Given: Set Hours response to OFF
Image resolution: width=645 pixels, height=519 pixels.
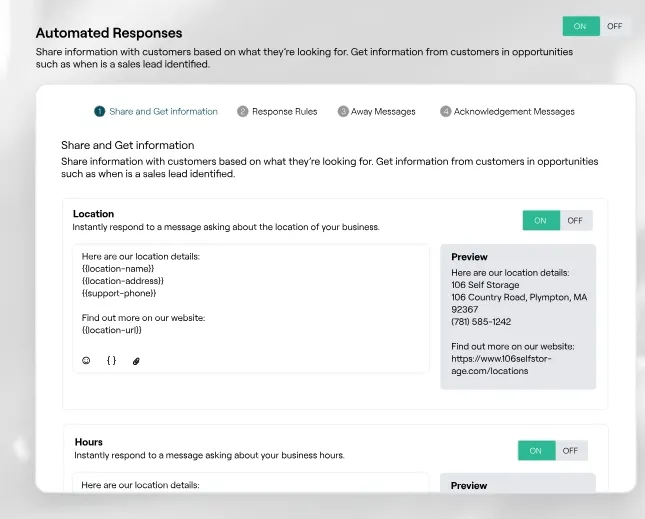Looking at the screenshot, I should 571,451.
